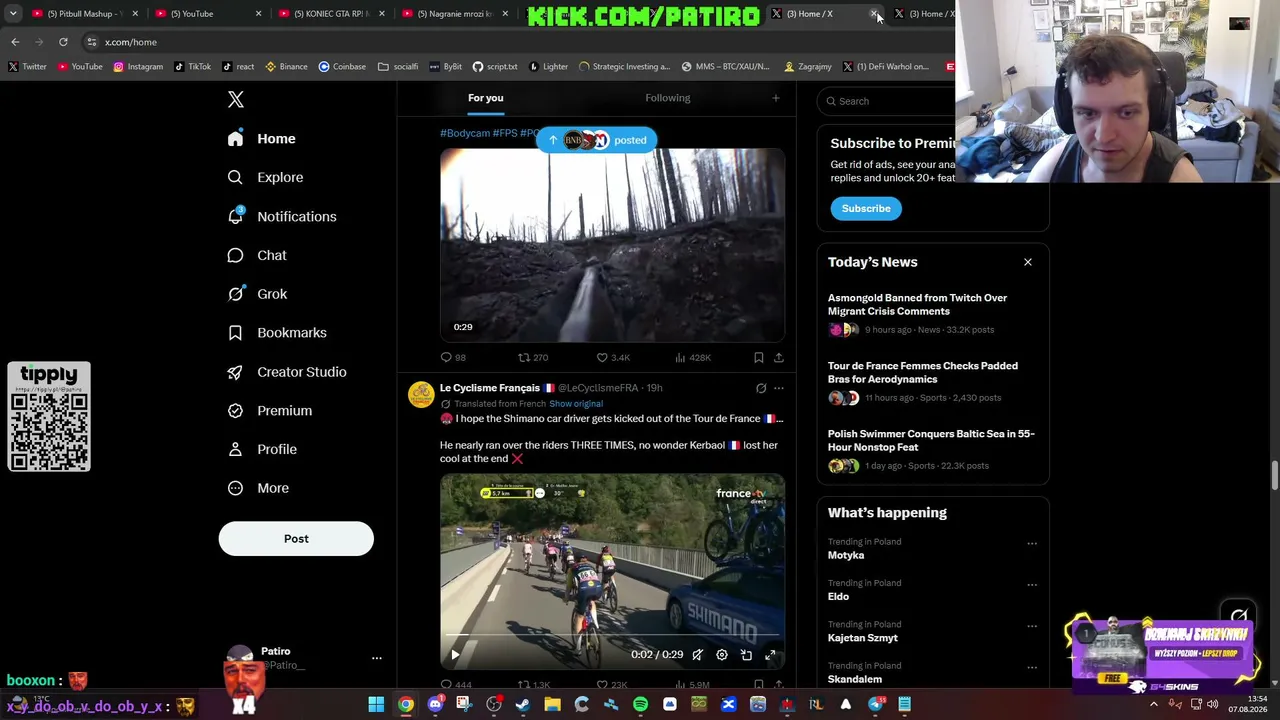The width and height of the screenshot is (1280, 720).
Task: Open more options for Motyka trend
Action: [1032, 544]
